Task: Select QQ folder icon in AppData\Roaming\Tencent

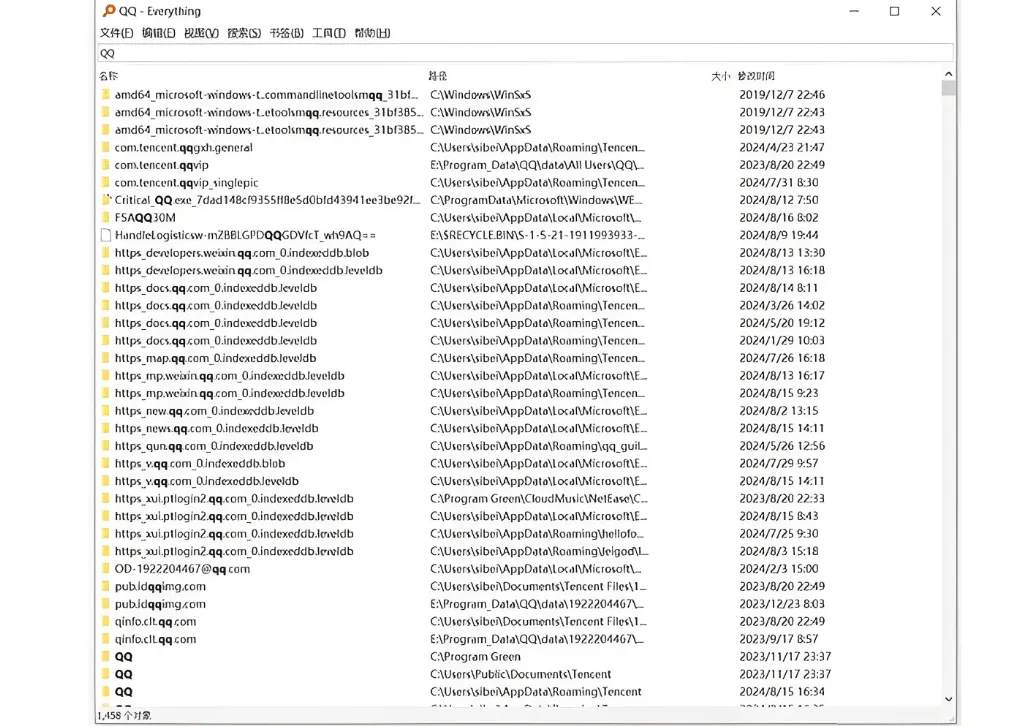Action: pyautogui.click(x=105, y=692)
